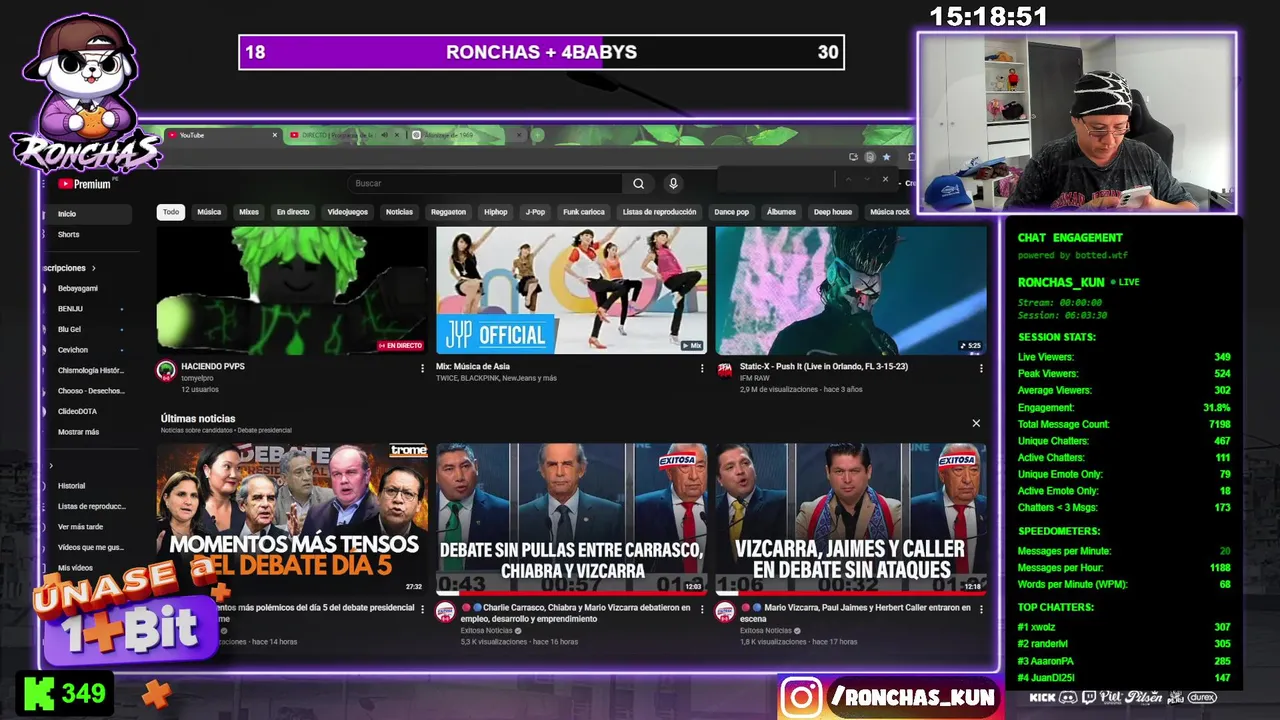1280x720 pixels.
Task: Go to next find result arrow
Action: tap(865, 179)
